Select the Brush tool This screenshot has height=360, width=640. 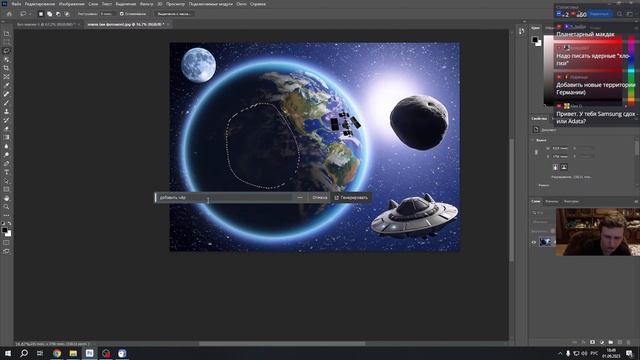tap(7, 103)
